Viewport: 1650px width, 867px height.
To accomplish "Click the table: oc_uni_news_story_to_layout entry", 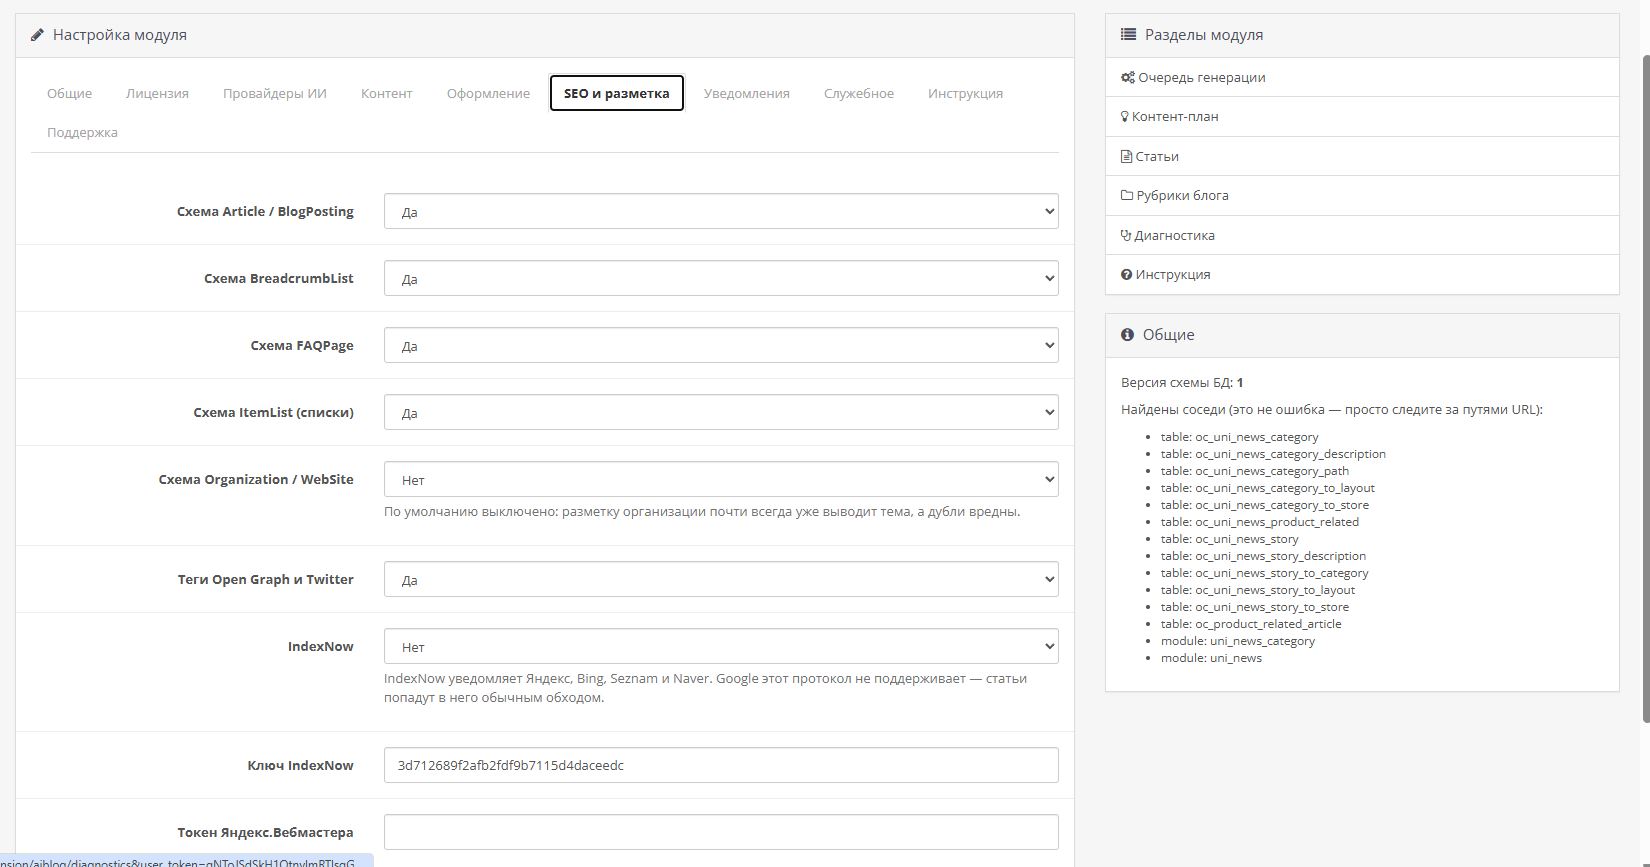I will coord(1258,590).
